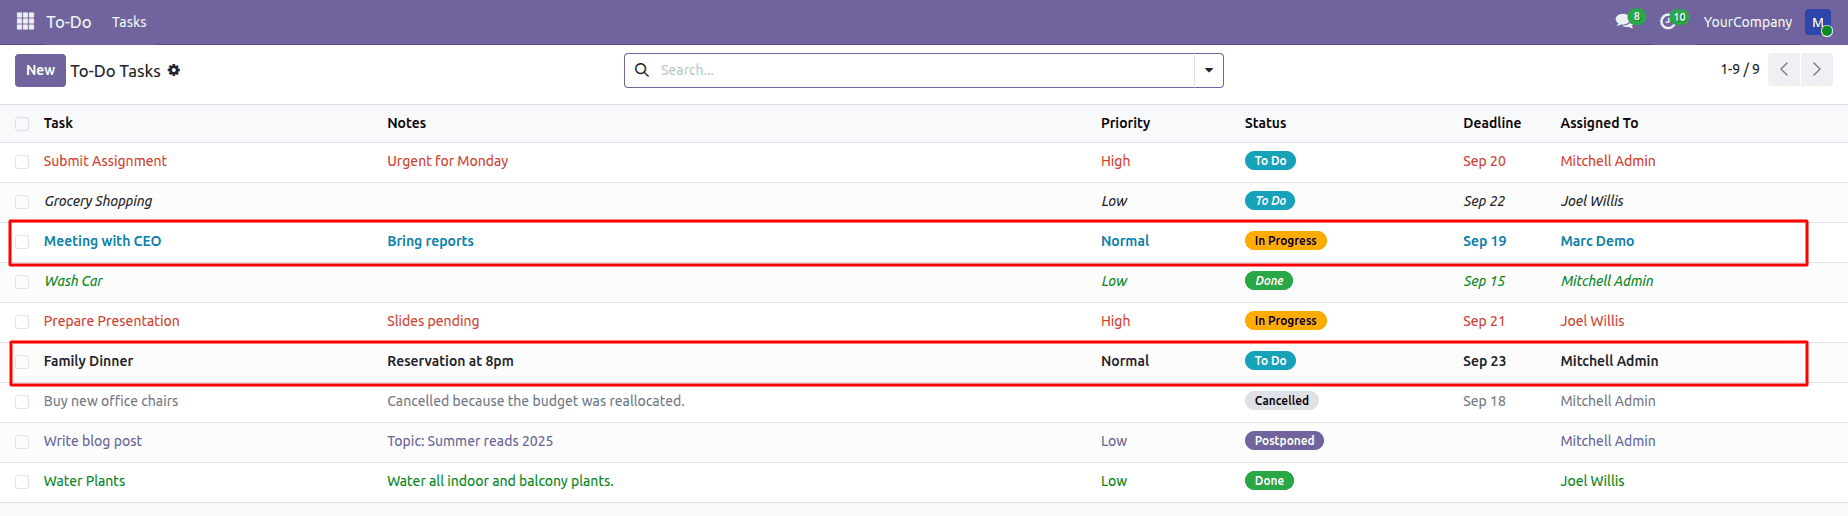Click the Urgent for Monday note
The image size is (1848, 516).
pyautogui.click(x=447, y=161)
